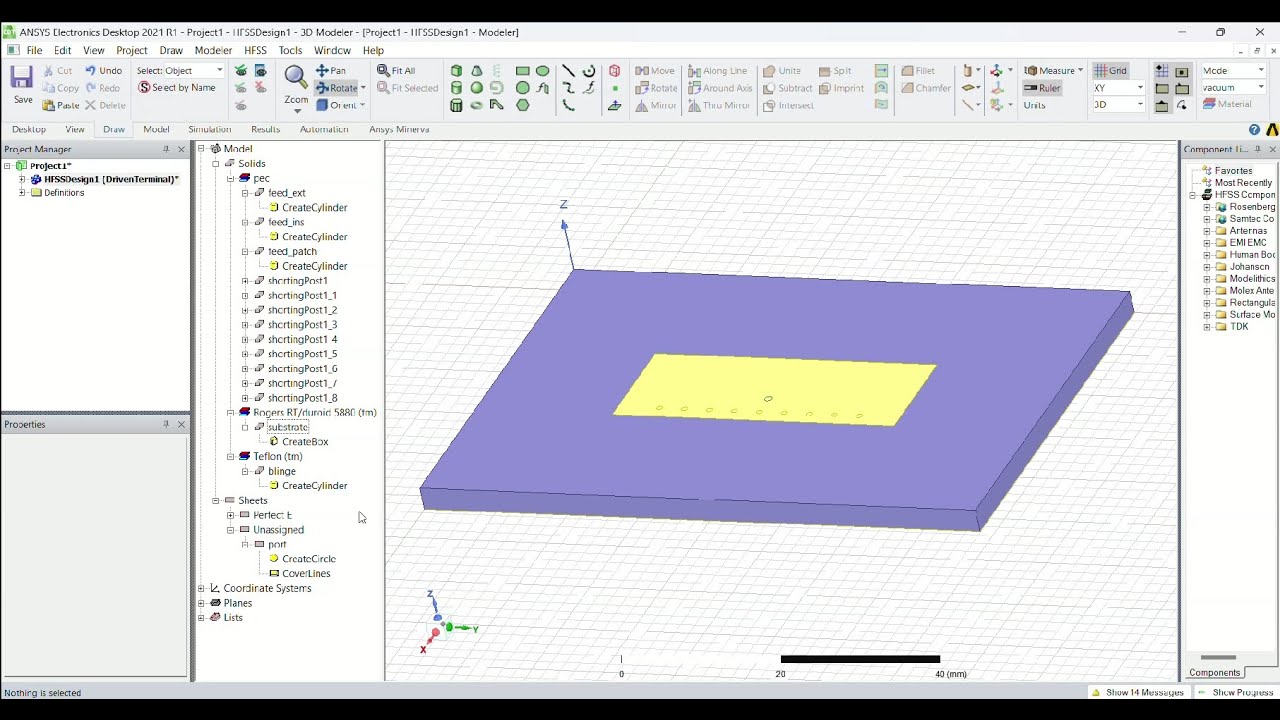Draw a box with the box tool
This screenshot has width=1280, height=720.
point(457,71)
